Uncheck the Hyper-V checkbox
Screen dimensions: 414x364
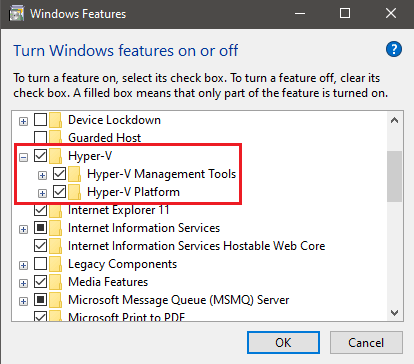tap(41, 156)
